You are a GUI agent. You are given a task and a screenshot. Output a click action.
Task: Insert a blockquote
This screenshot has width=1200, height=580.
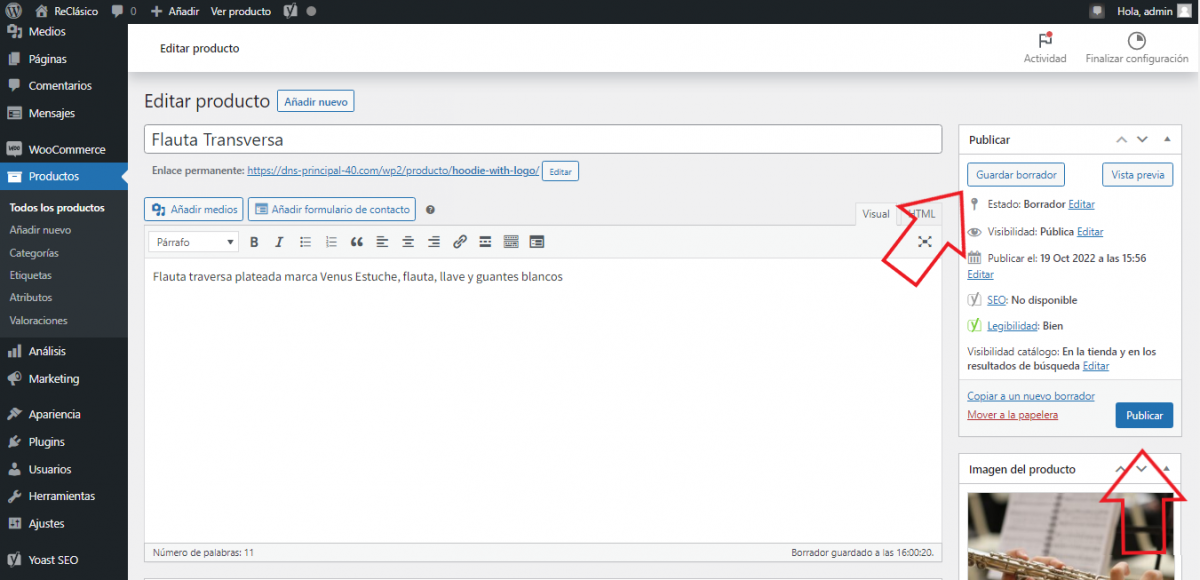357,242
